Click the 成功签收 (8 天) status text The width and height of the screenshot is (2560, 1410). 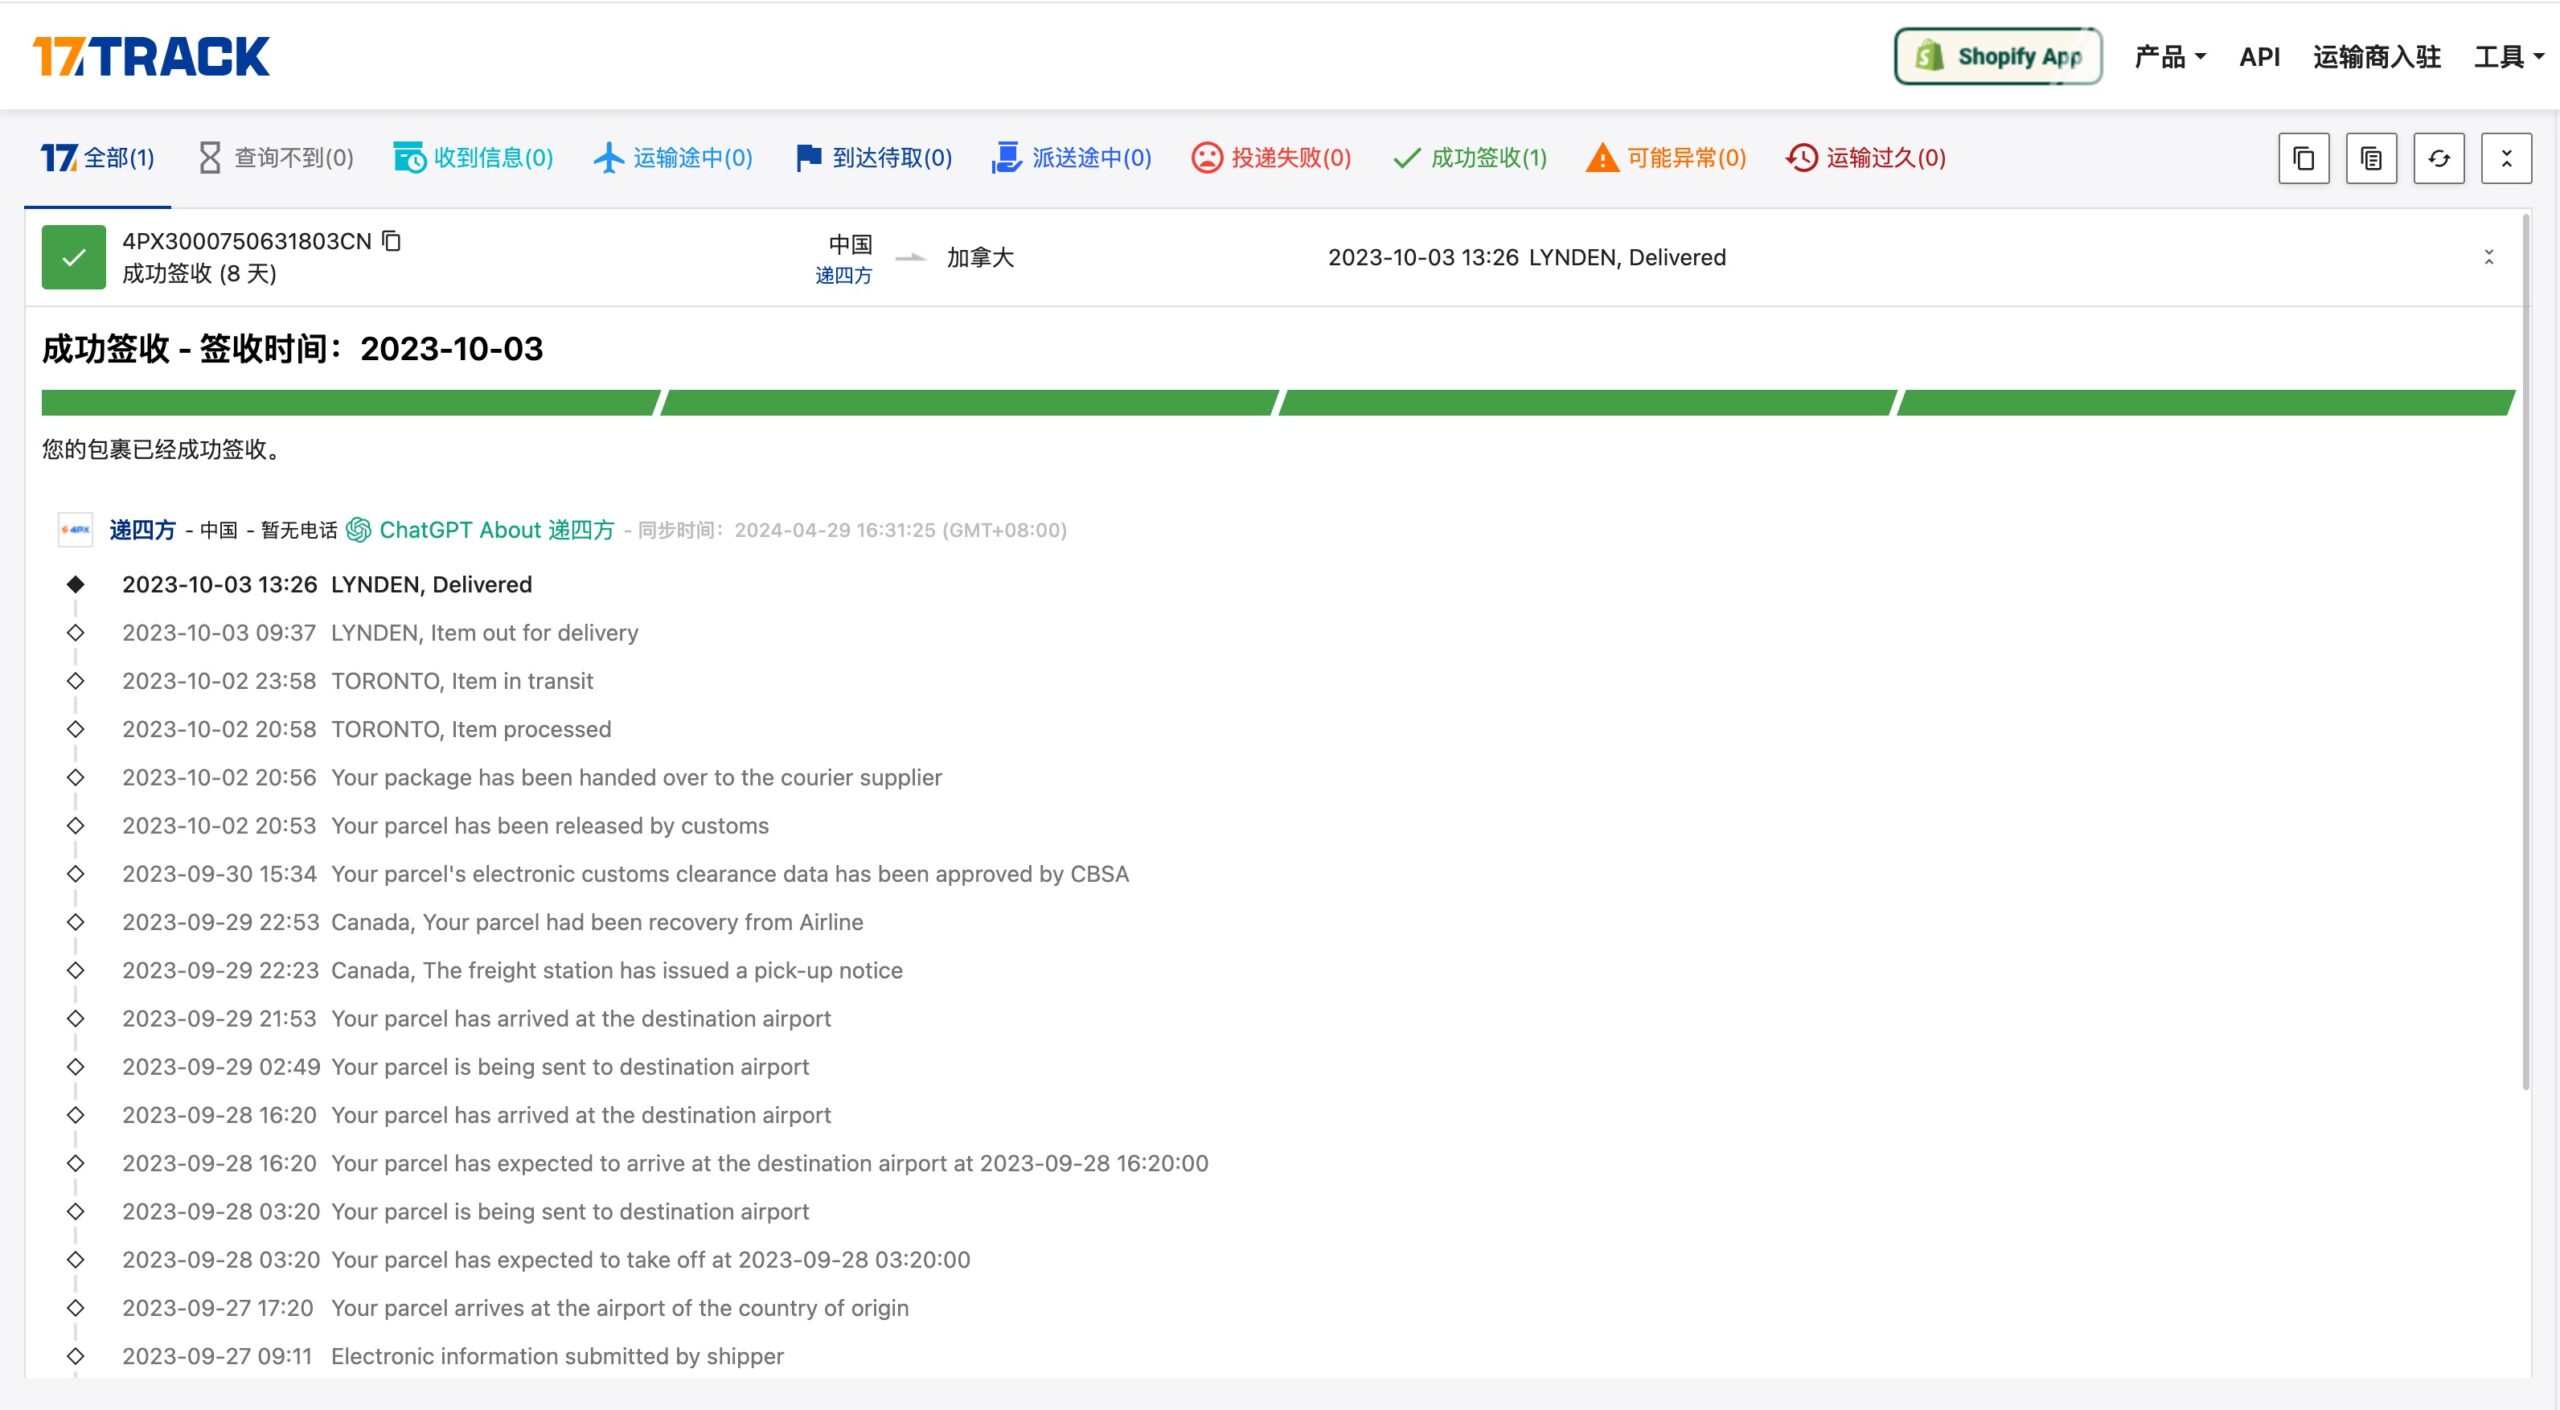coord(199,274)
